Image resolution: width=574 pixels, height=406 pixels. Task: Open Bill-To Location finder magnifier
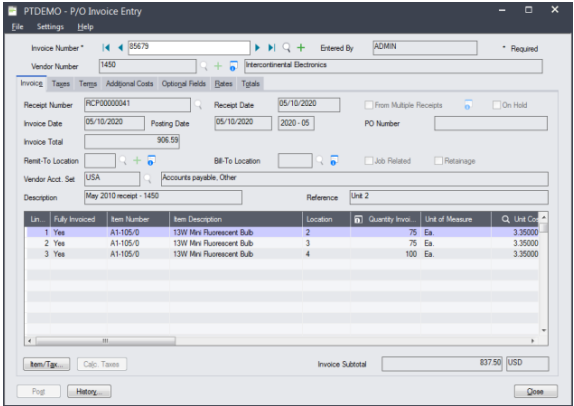tap(320, 160)
